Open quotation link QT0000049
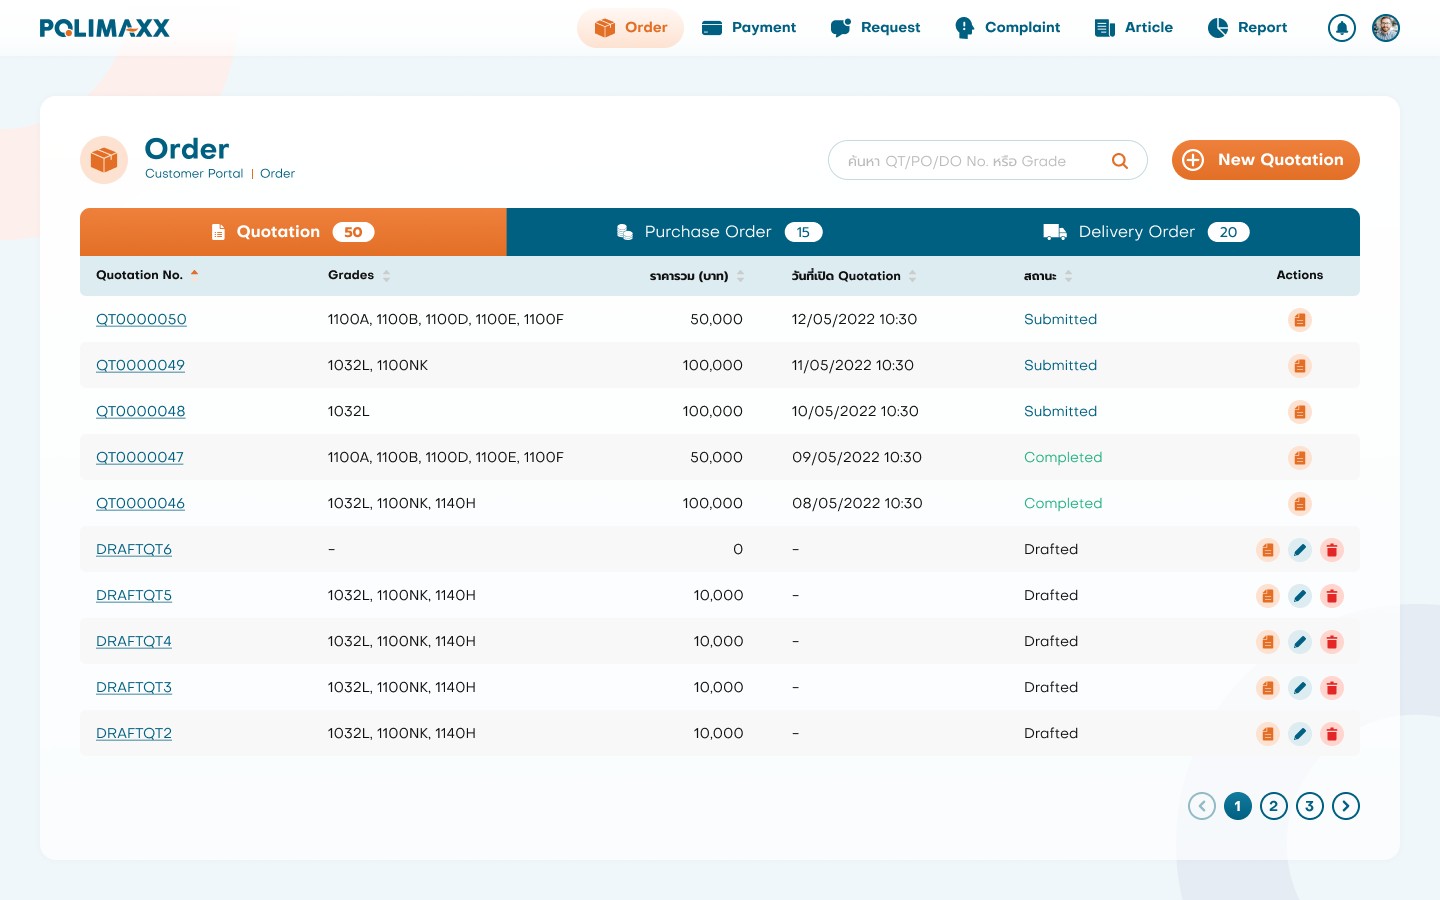Viewport: 1440px width, 900px height. point(140,366)
